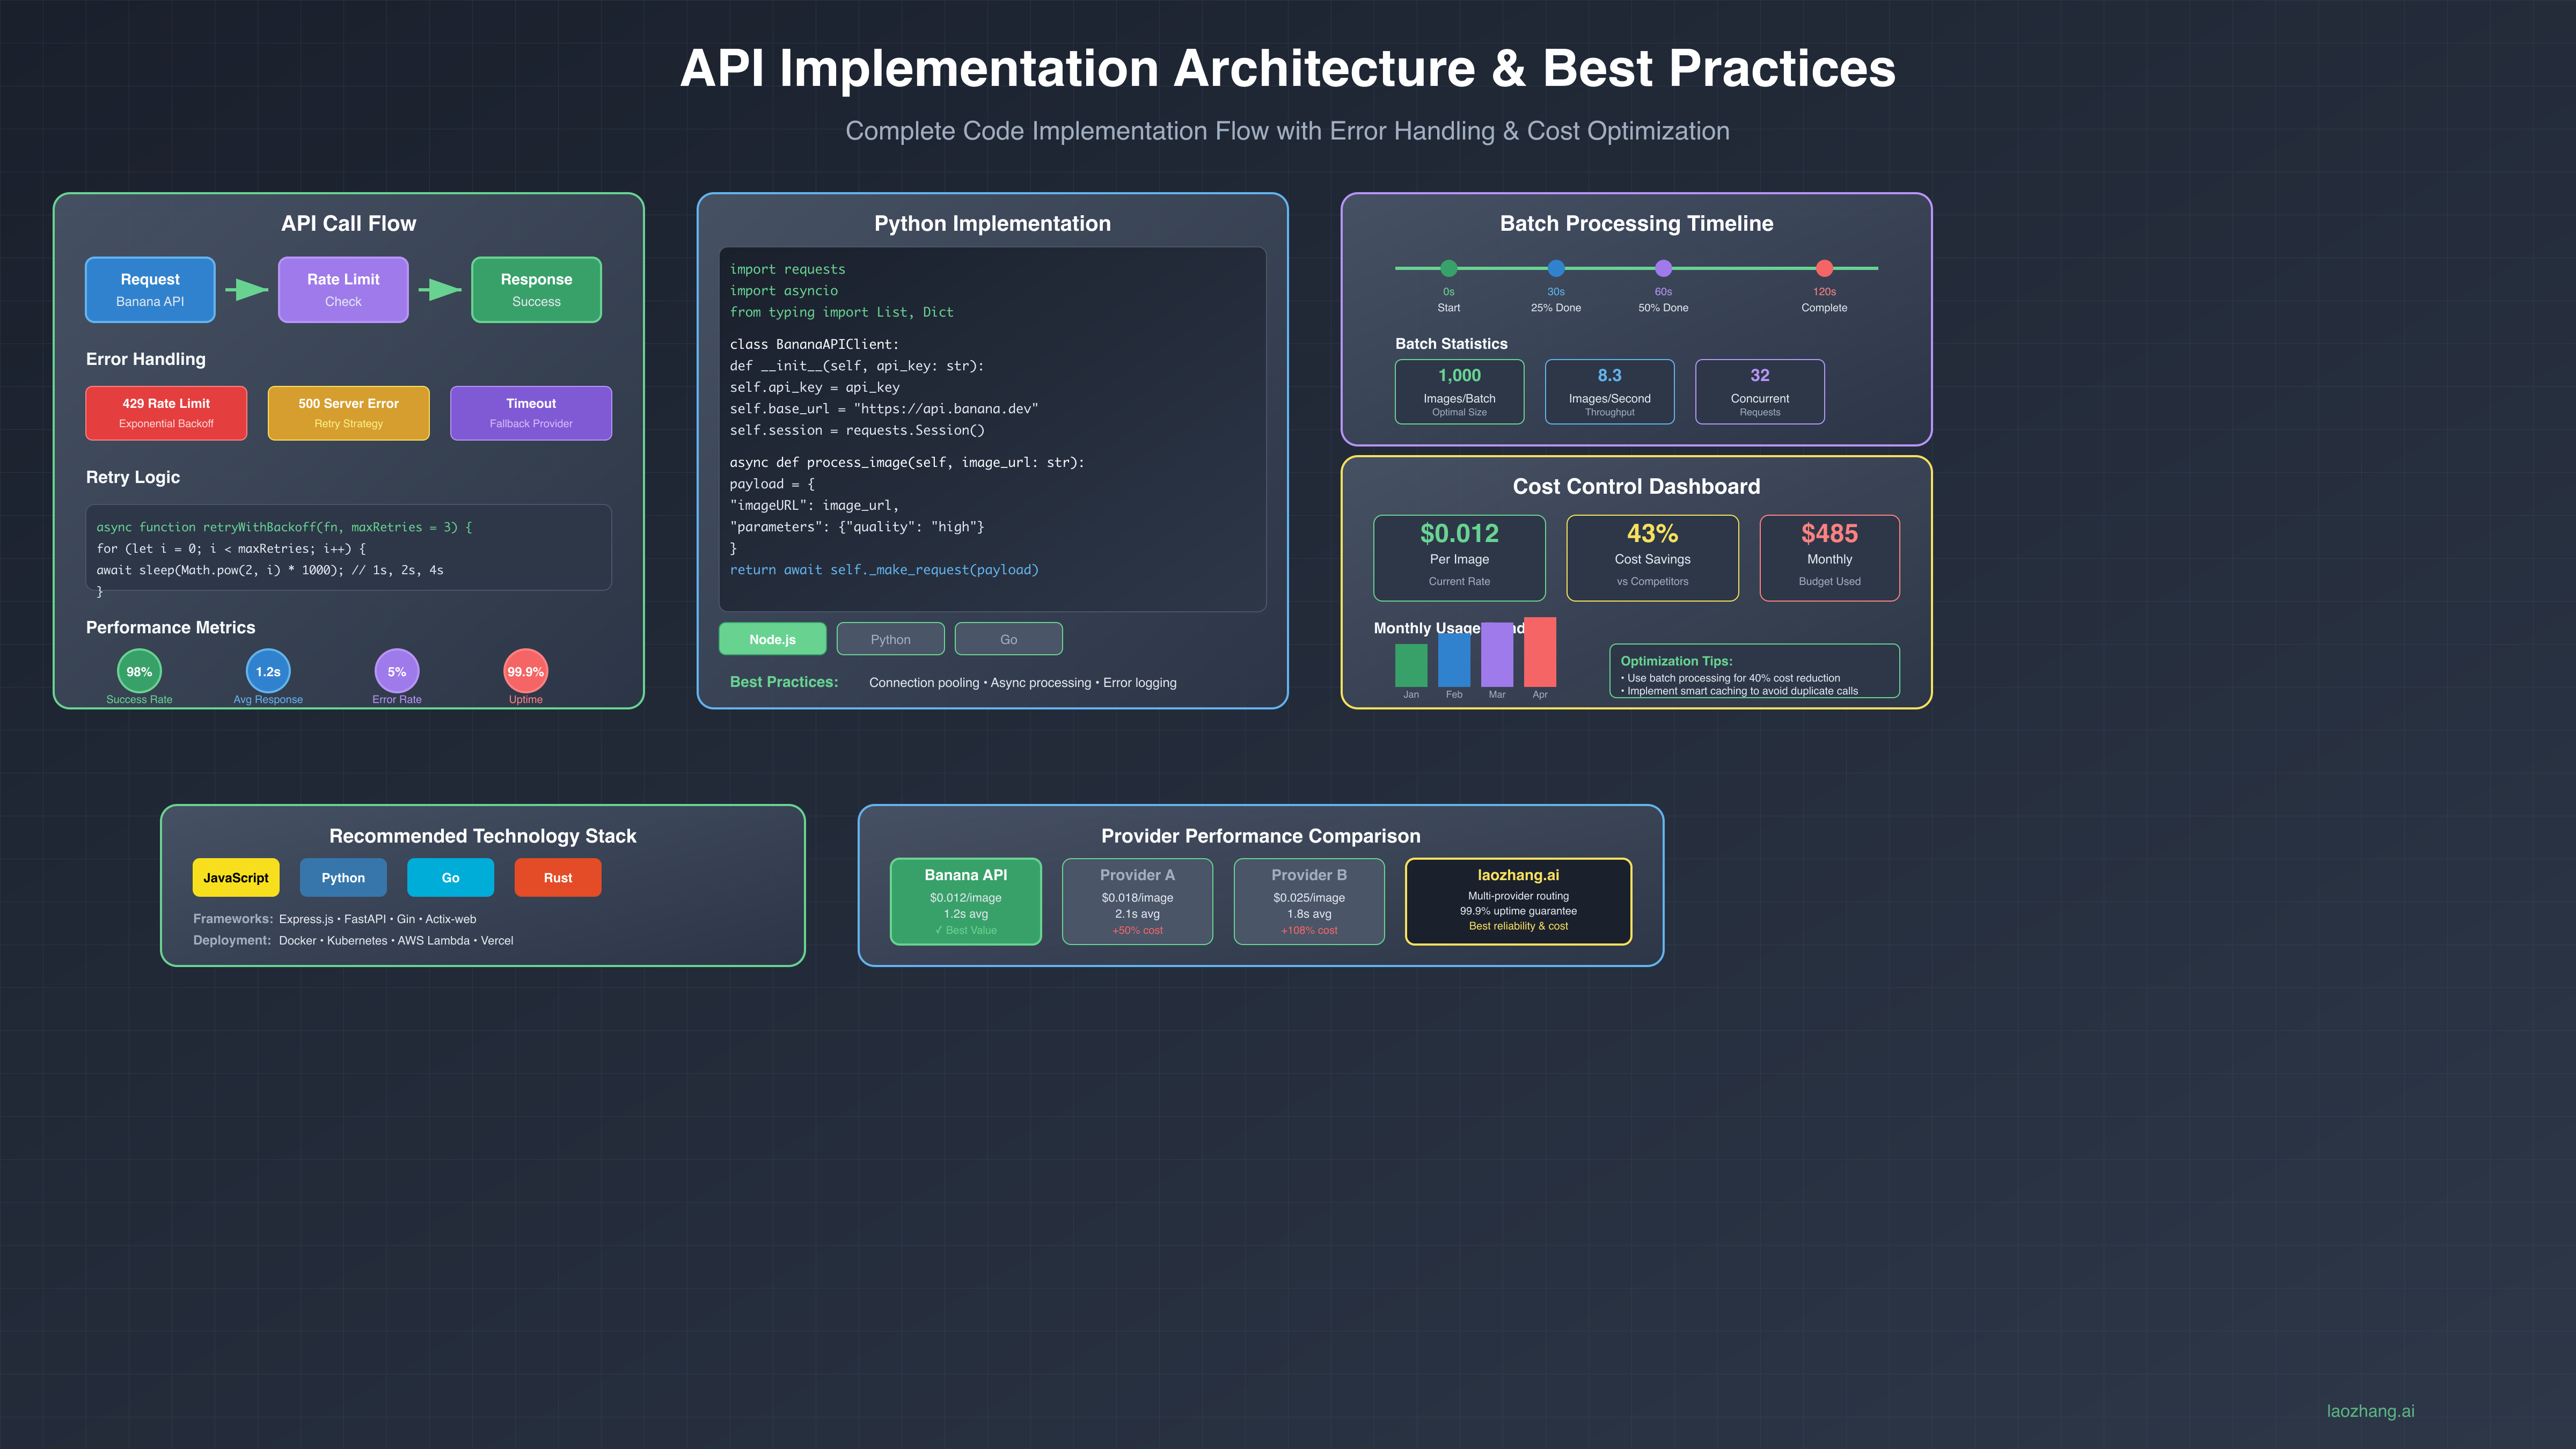
Task: Select the 32 Concurrent Requests stat card
Action: pyautogui.click(x=1760, y=391)
